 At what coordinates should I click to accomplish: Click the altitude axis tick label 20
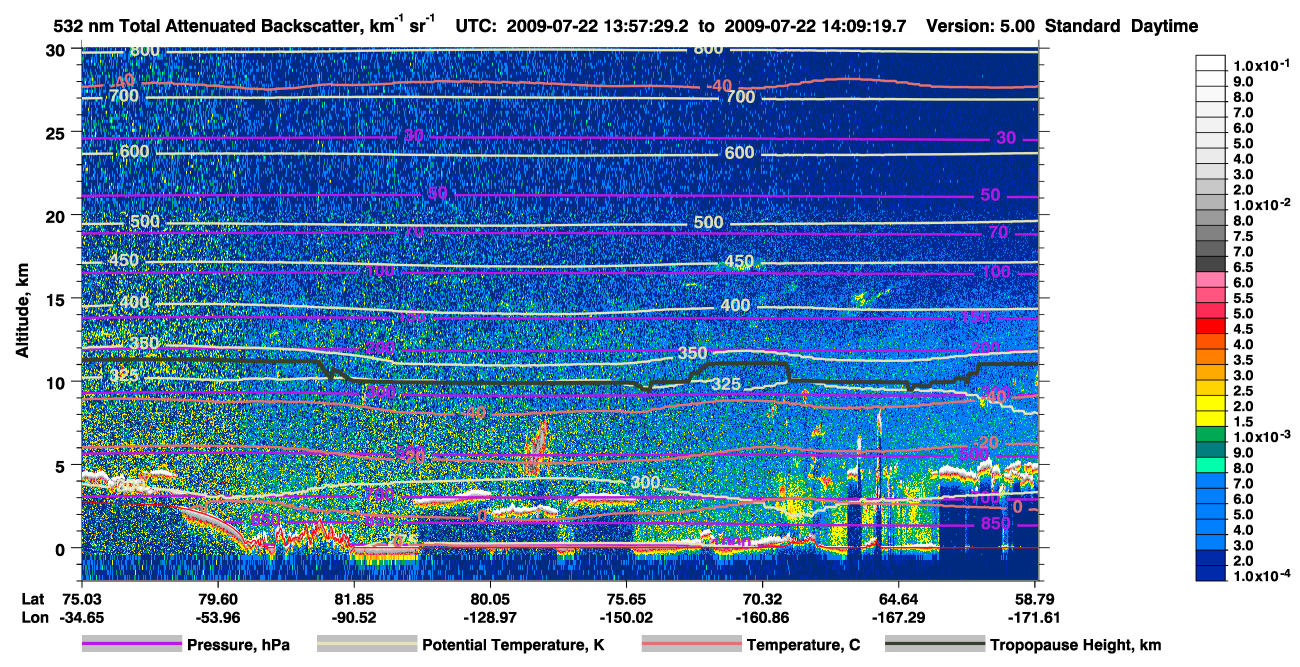click(58, 216)
